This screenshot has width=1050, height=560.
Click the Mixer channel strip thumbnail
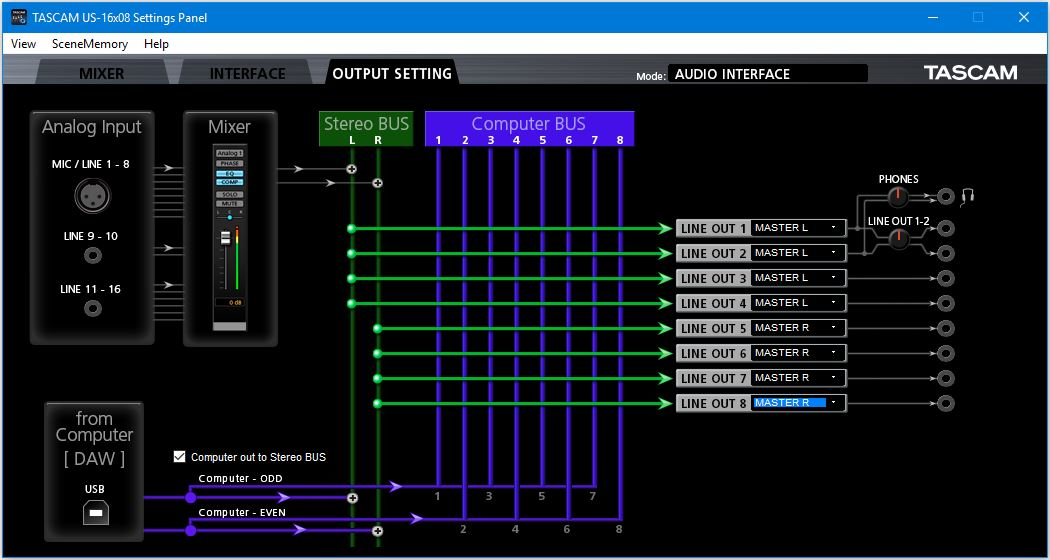click(230, 237)
